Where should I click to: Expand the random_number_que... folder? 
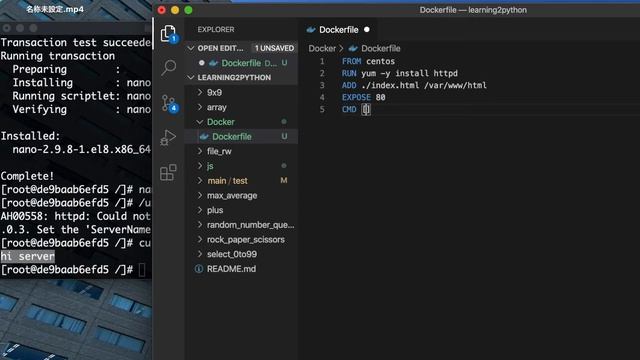[x=200, y=224]
